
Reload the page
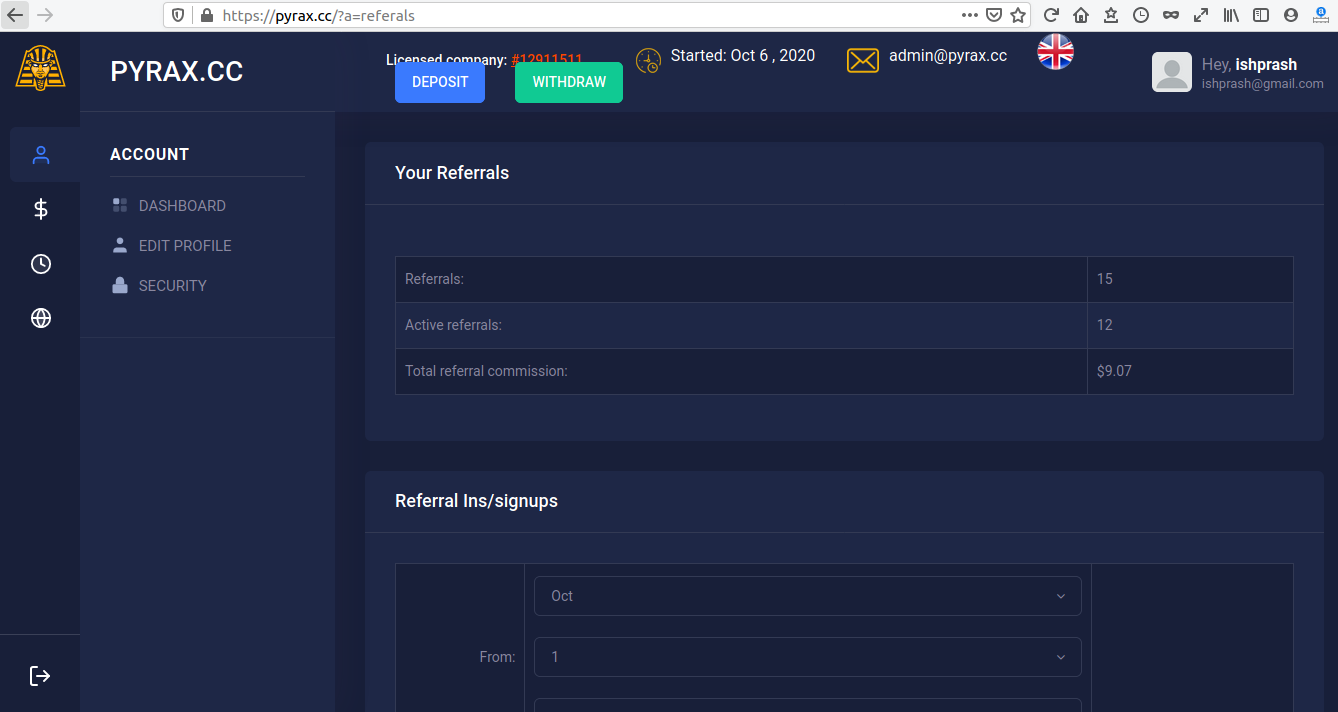coord(1051,15)
